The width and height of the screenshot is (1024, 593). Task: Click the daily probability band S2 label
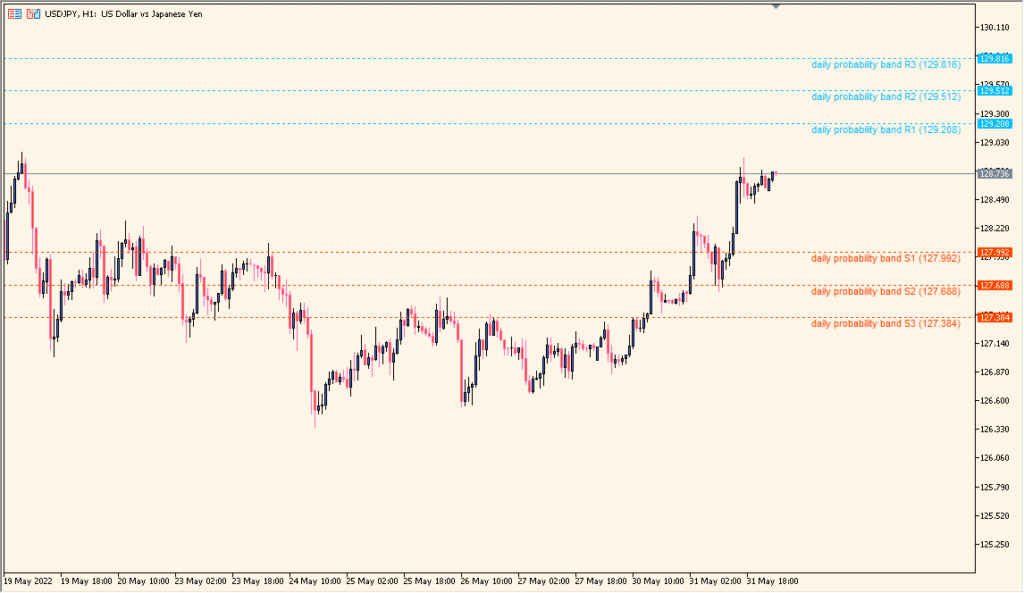885,292
